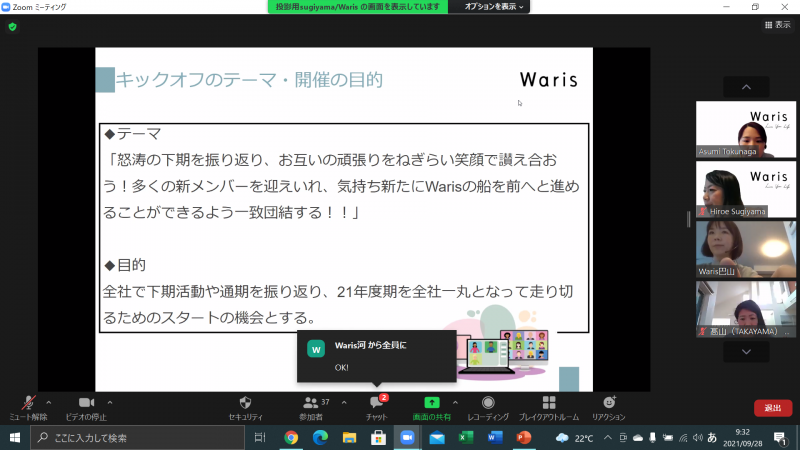Image resolution: width=800 pixels, height=450 pixels.
Task: Start Recording from the toolbar
Action: [x=488, y=408]
